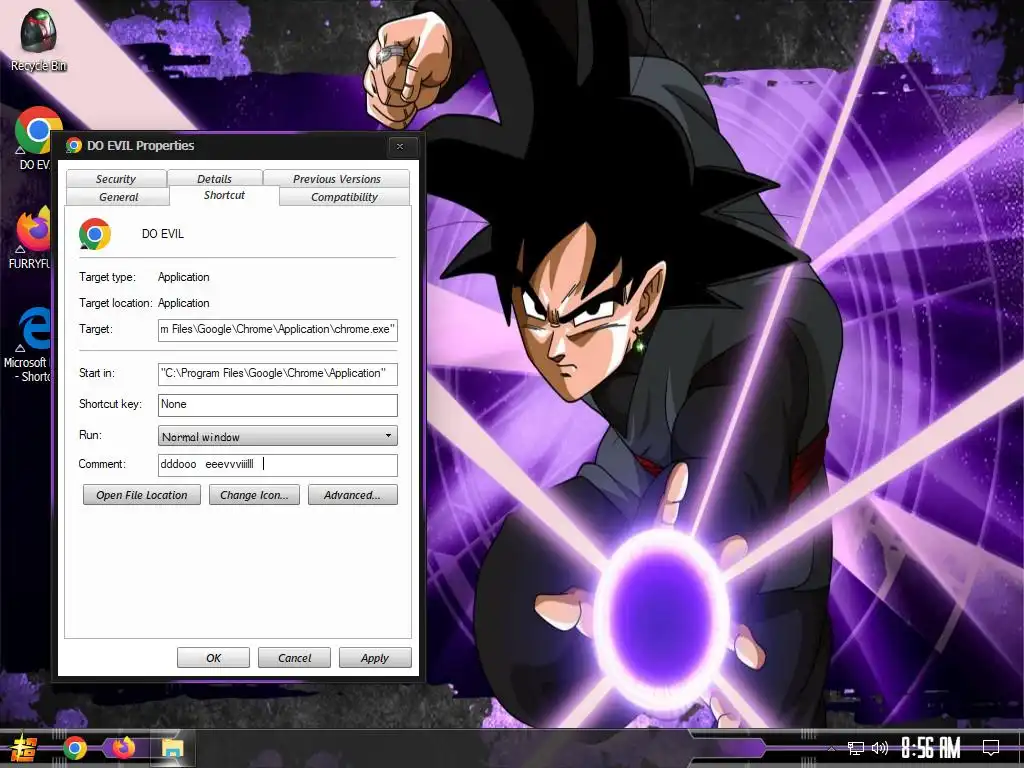Viewport: 1024px width, 768px height.
Task: Click inside the Start in field
Action: tap(278, 374)
